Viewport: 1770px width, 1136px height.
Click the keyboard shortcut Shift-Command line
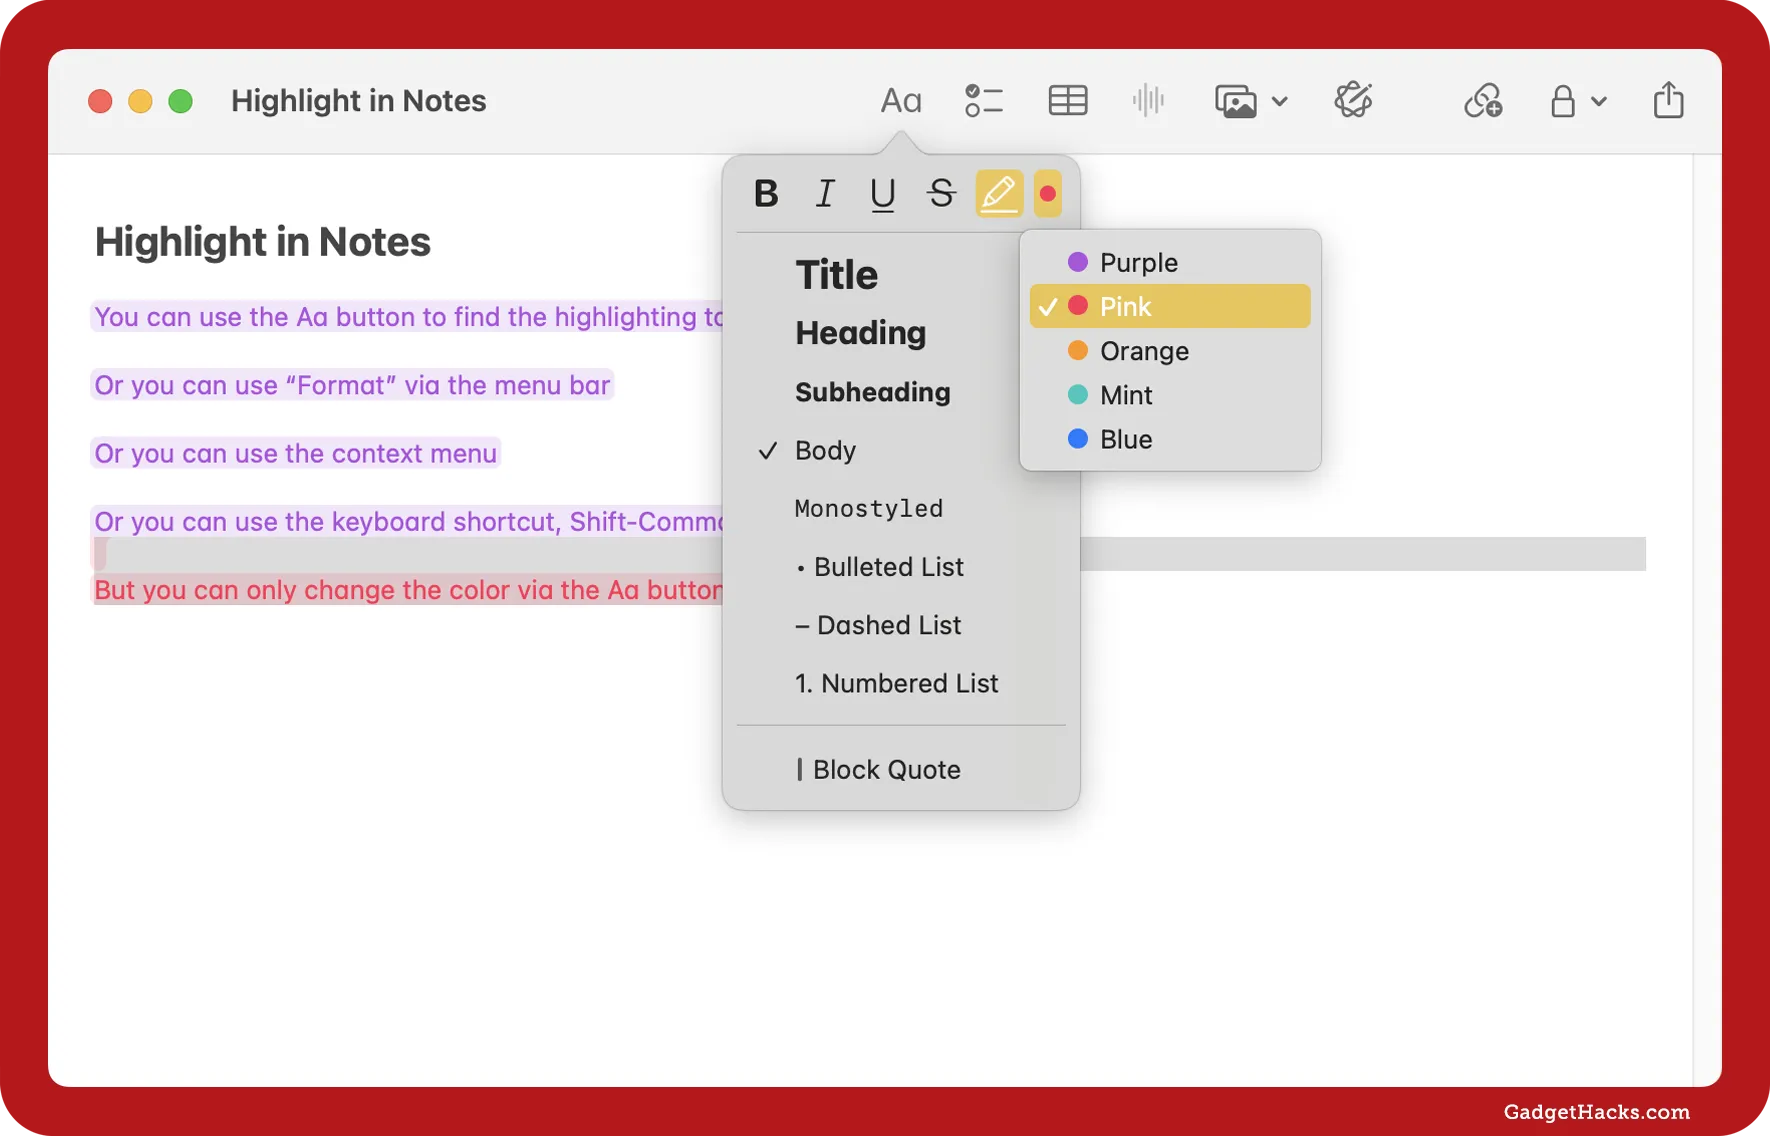(408, 522)
